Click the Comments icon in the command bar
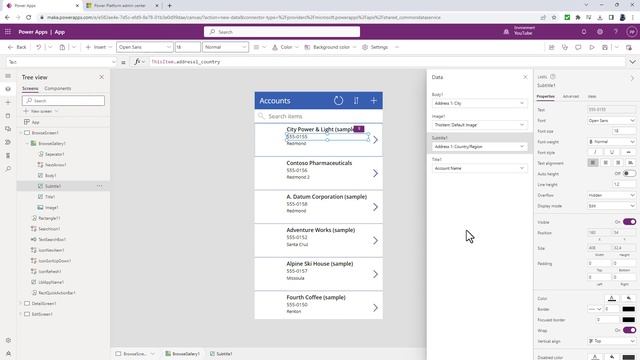Viewport: 640px width, 360px height. 578,47
